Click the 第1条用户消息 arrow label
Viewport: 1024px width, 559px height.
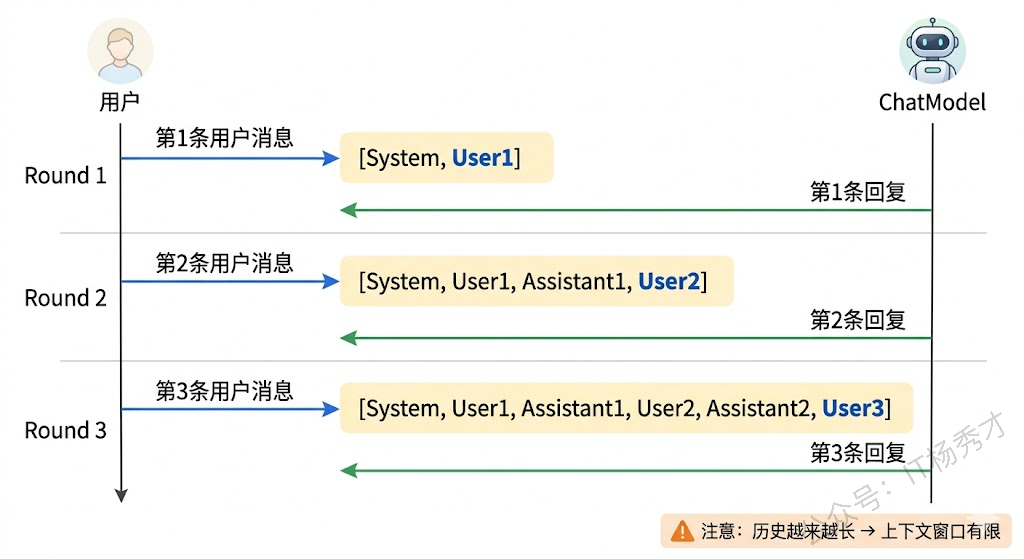224,138
